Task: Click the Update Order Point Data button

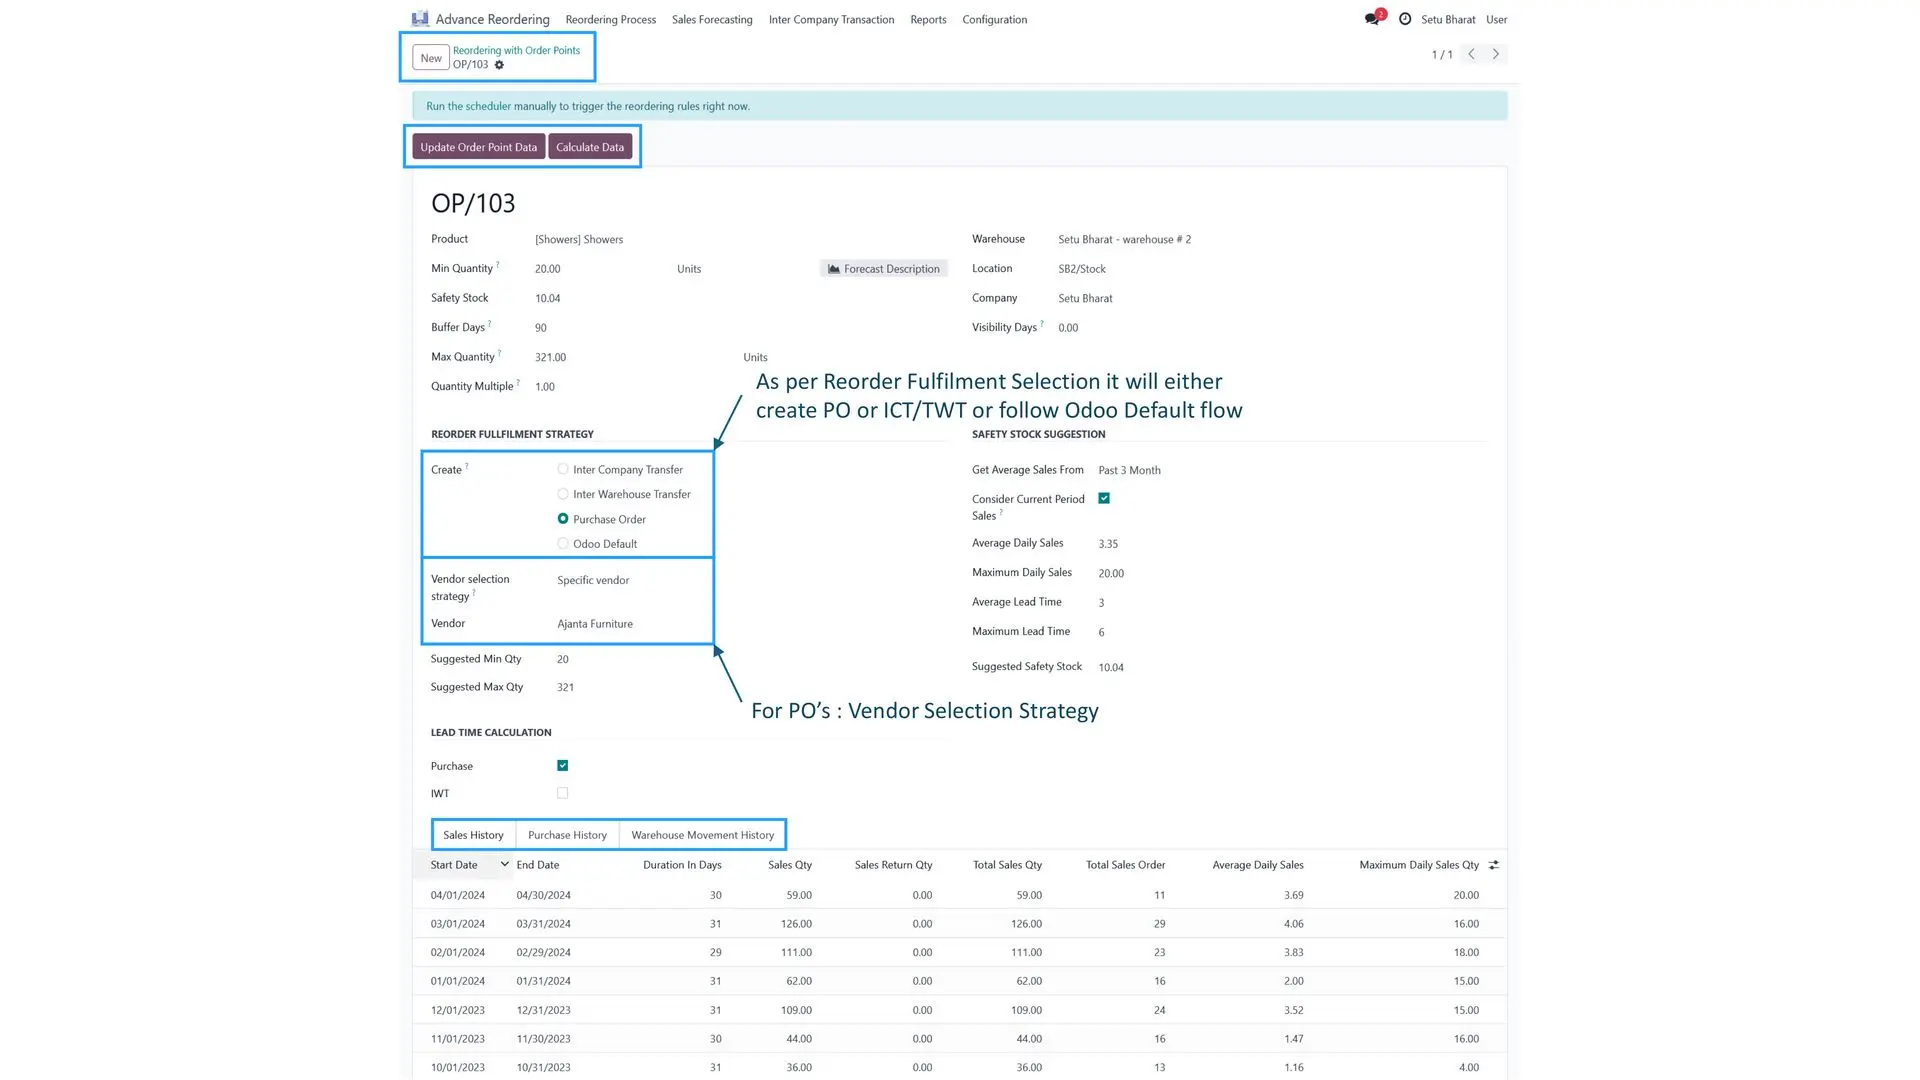Action: click(479, 147)
